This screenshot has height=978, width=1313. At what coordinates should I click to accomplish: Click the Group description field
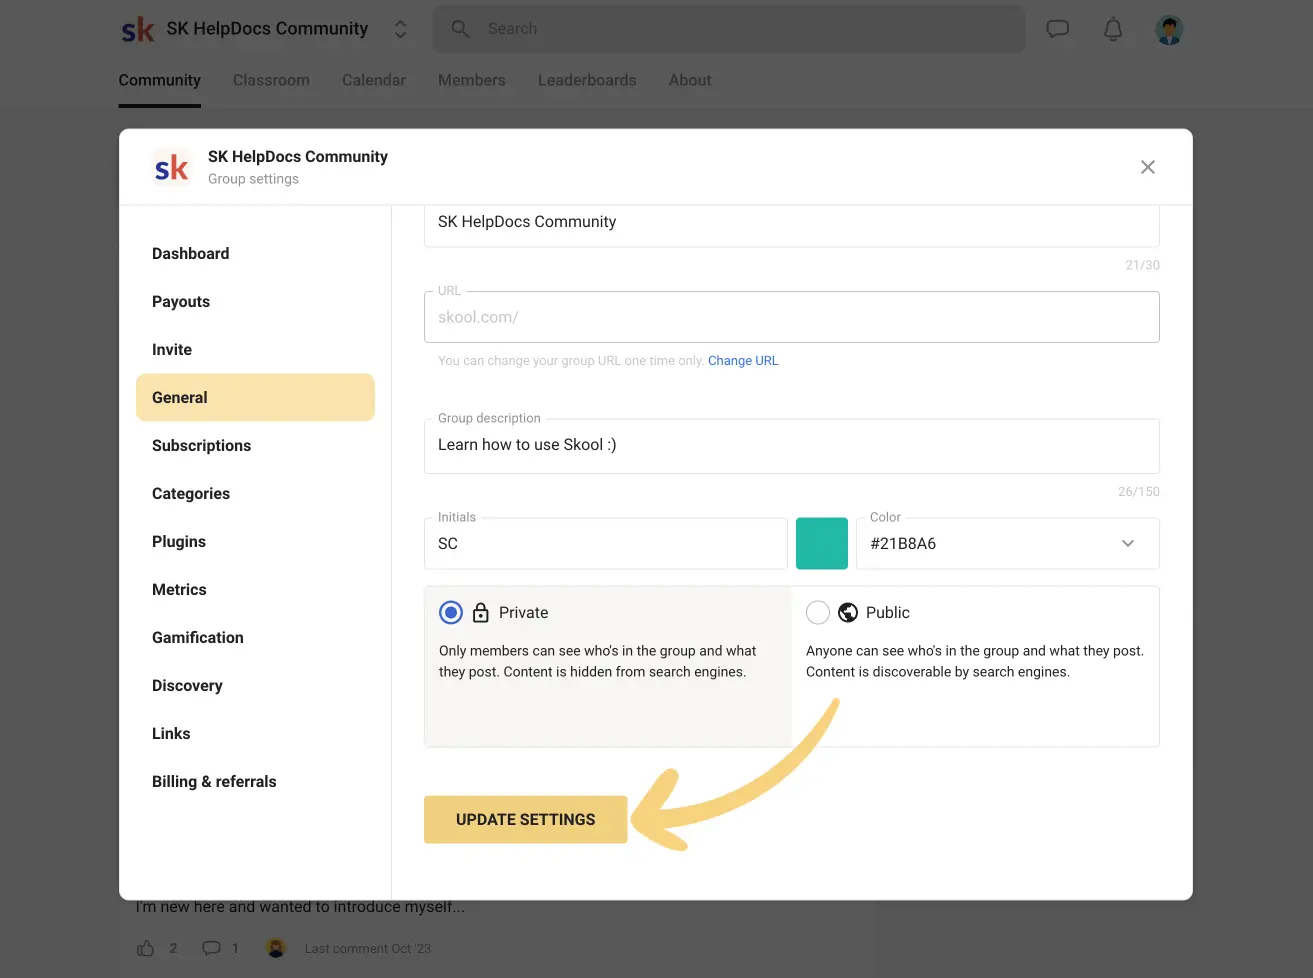pos(792,446)
